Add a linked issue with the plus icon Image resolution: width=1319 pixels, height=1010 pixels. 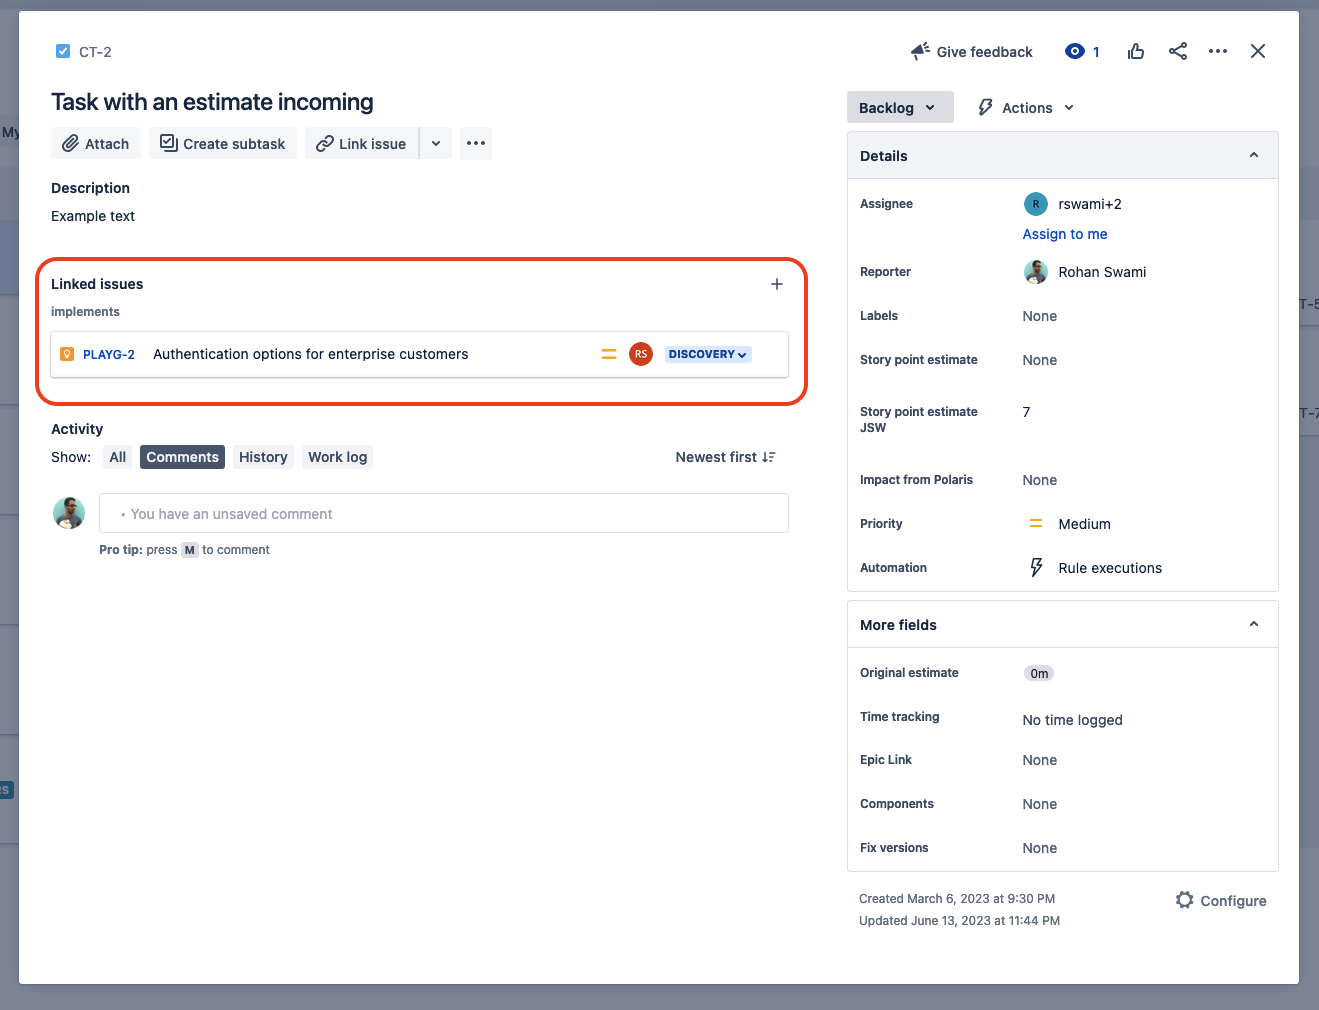point(777,284)
